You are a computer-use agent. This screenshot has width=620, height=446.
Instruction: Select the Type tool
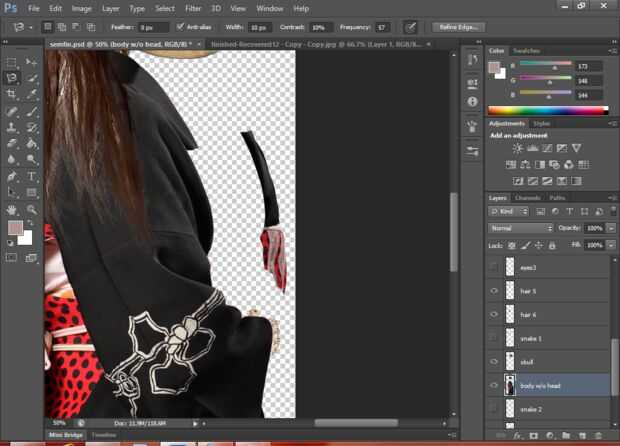32,176
